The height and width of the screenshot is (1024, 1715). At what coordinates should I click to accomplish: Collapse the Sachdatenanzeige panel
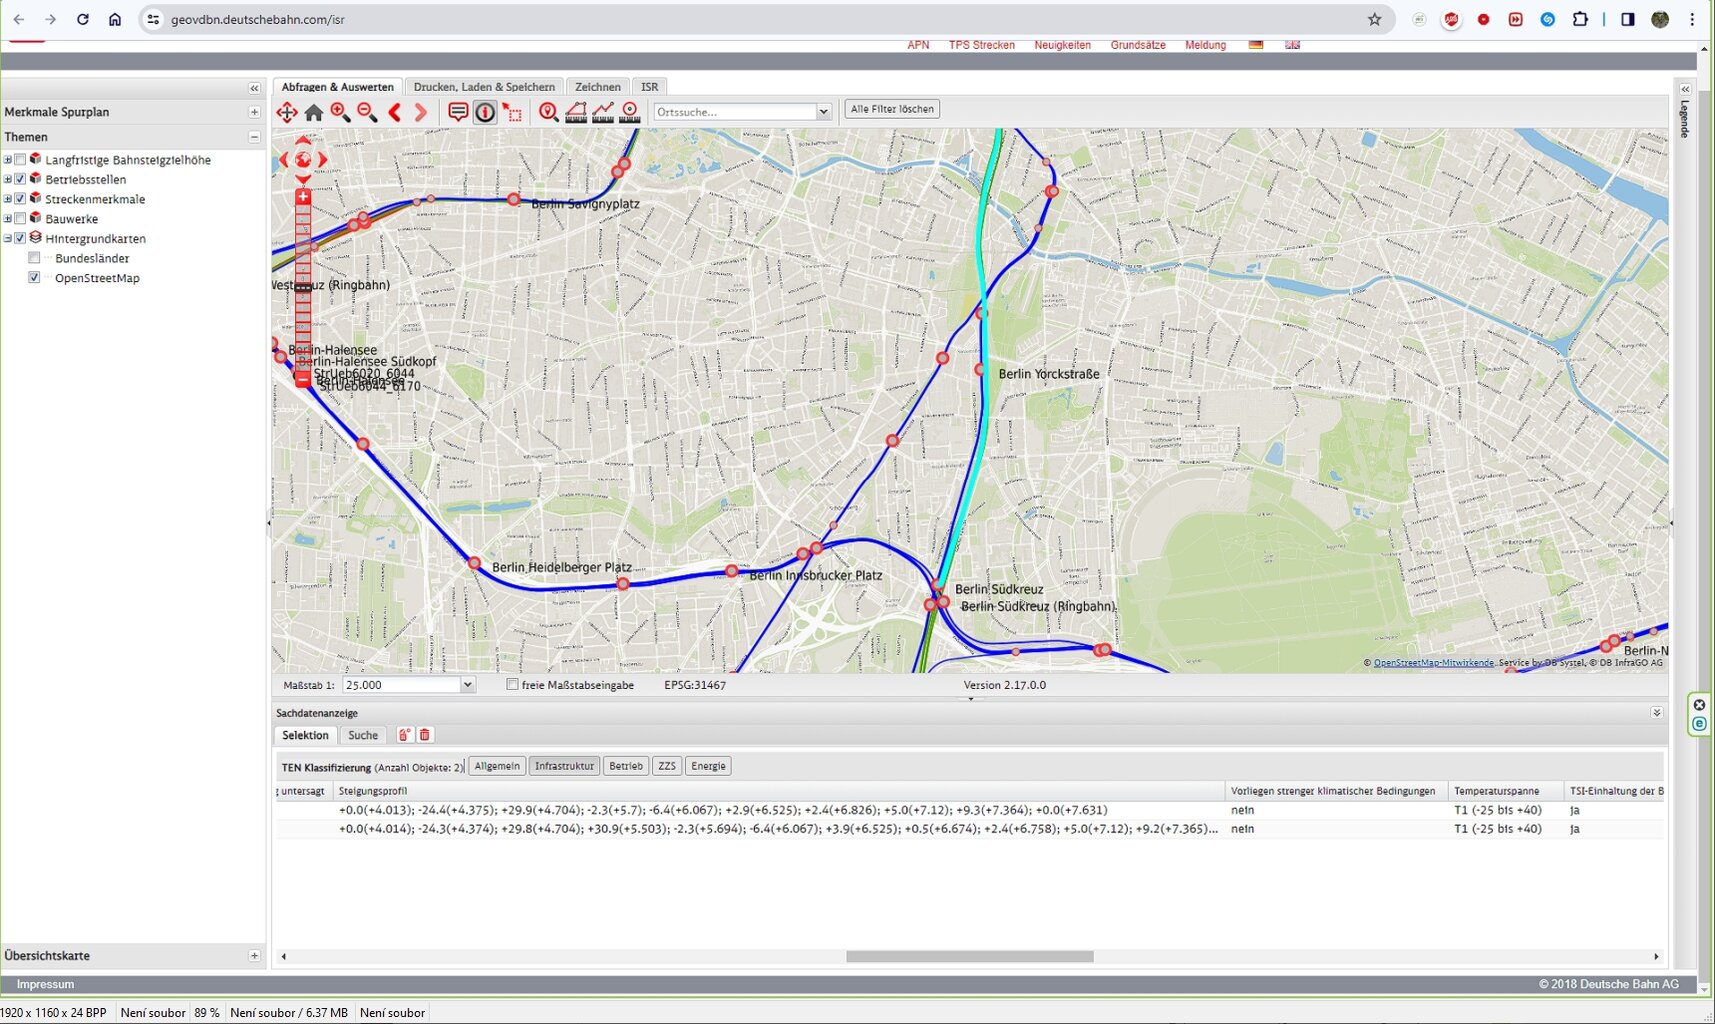(x=1656, y=713)
